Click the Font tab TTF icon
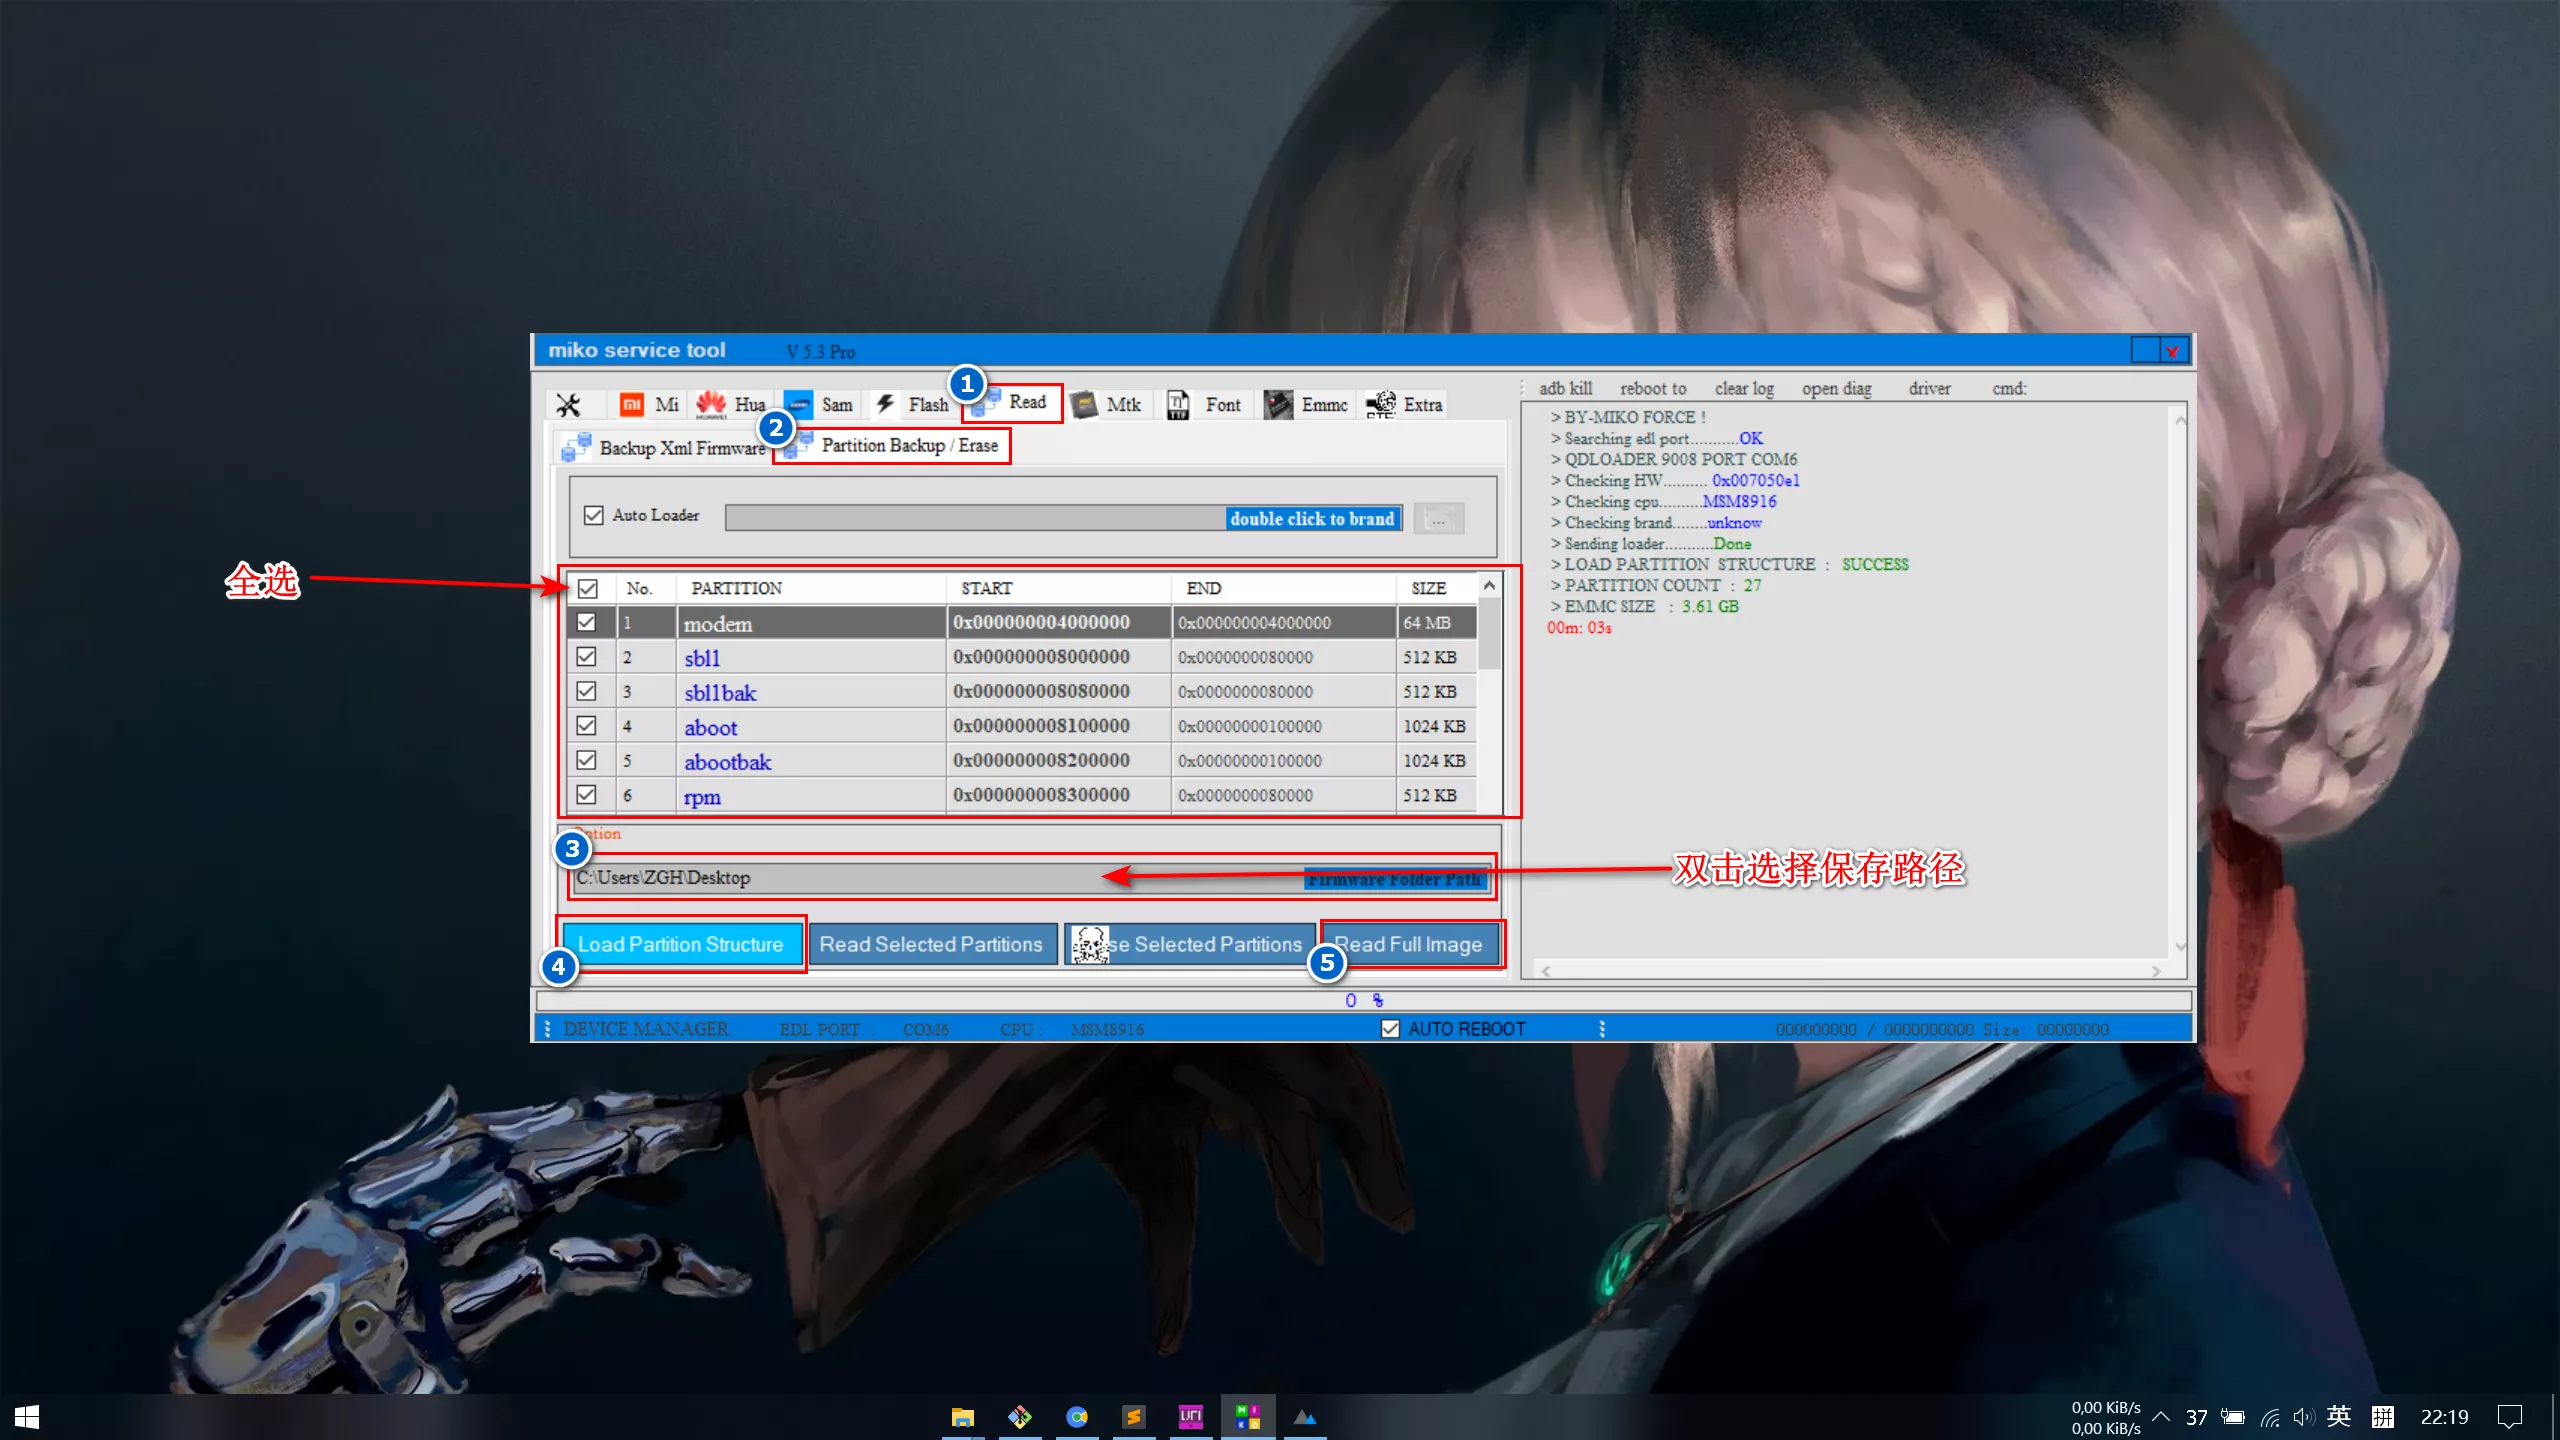This screenshot has width=2560, height=1440. (1178, 405)
